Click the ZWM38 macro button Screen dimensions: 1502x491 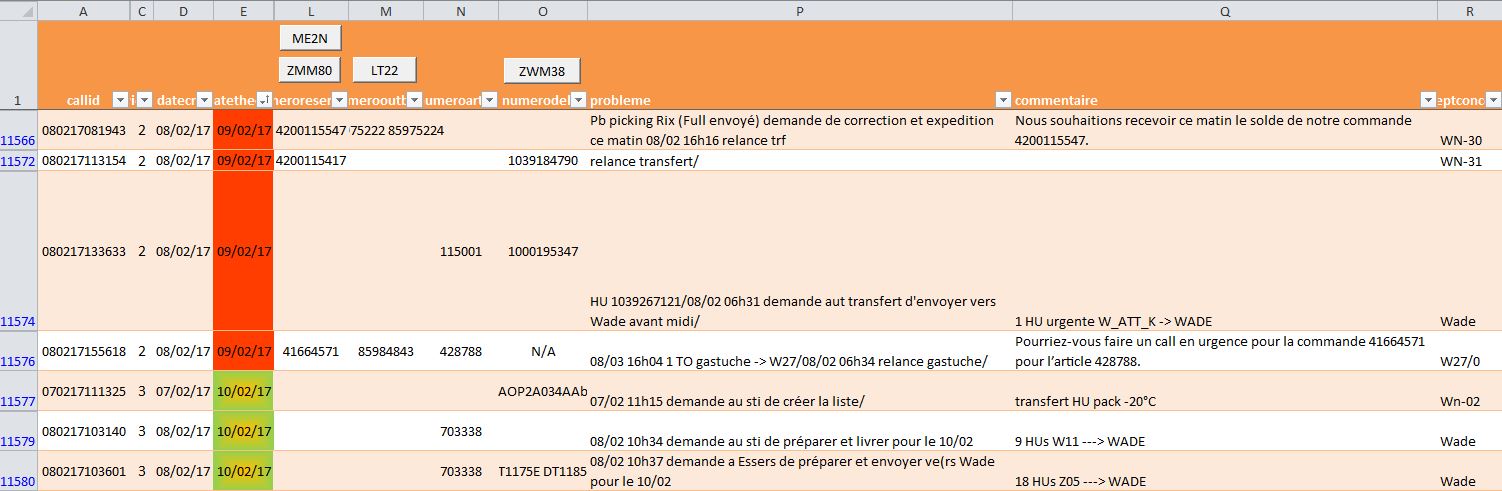pyautogui.click(x=542, y=71)
